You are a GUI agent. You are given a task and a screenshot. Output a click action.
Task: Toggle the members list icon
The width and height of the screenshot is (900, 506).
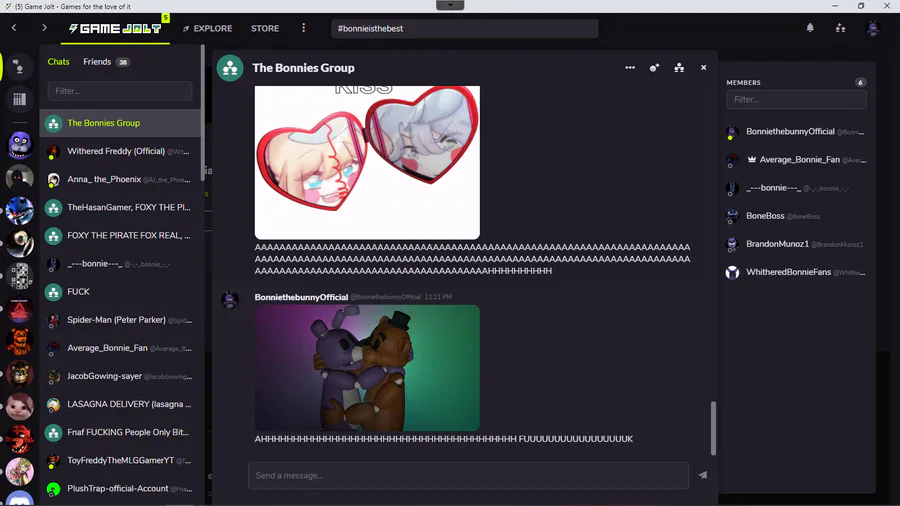[x=679, y=68]
